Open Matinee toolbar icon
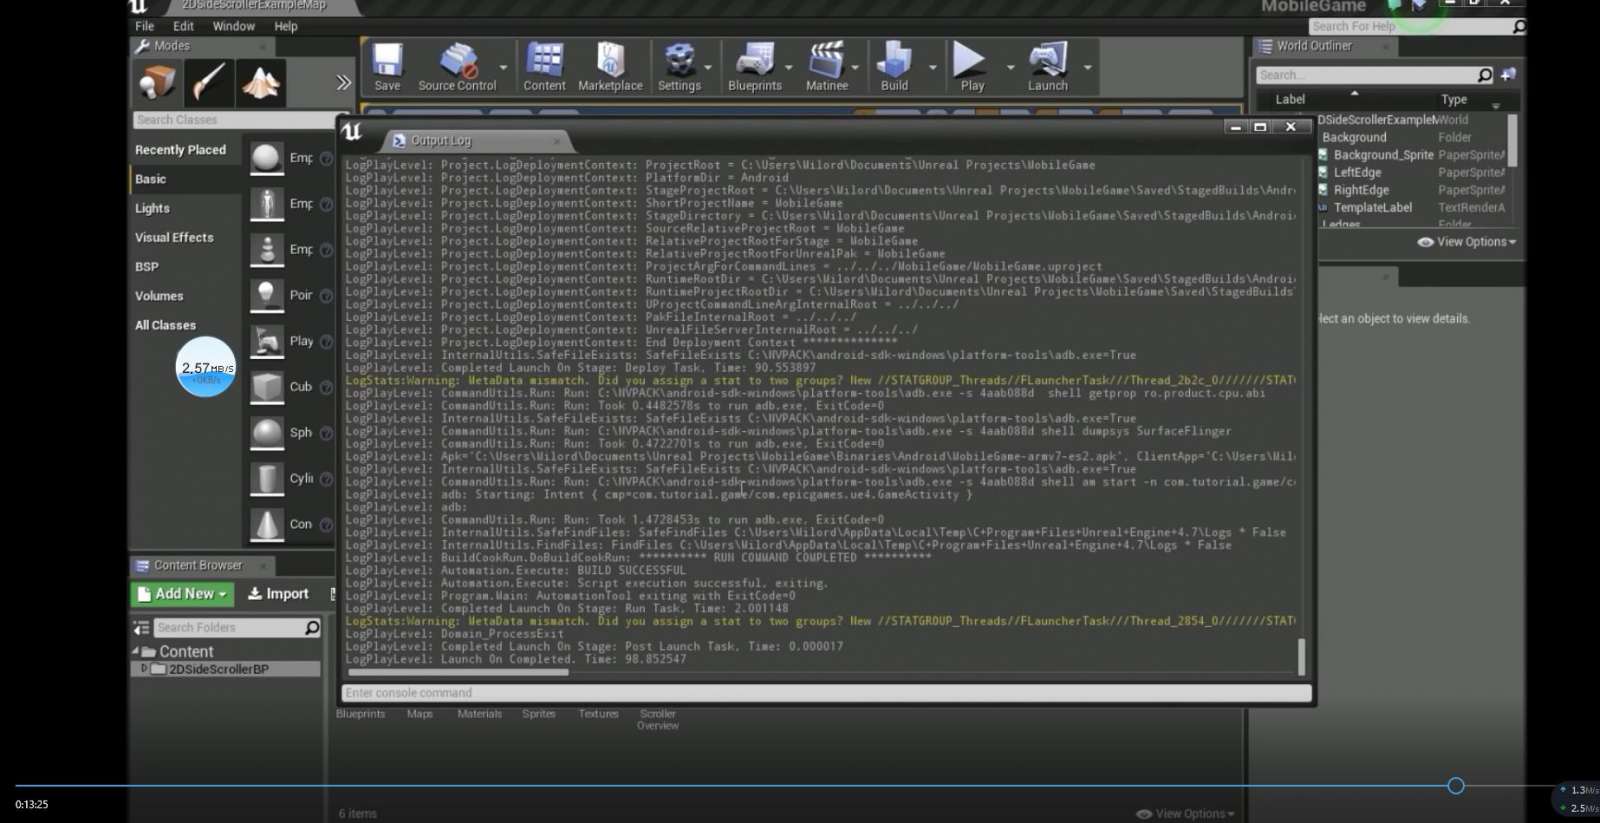The width and height of the screenshot is (1600, 823). (x=827, y=60)
